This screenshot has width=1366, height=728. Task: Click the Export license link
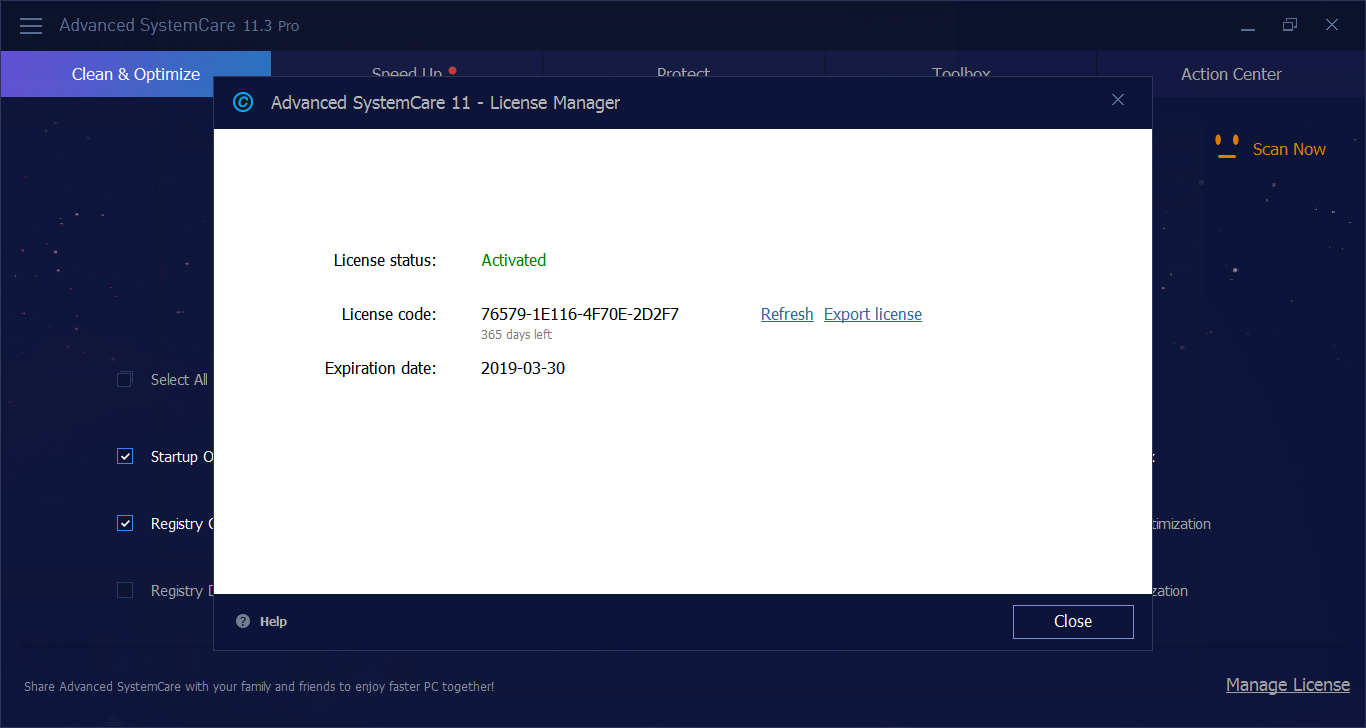coord(873,314)
